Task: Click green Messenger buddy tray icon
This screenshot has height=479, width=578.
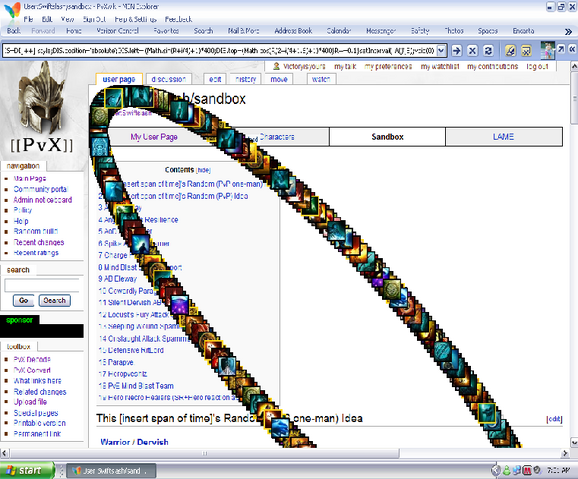Action: coord(507,471)
